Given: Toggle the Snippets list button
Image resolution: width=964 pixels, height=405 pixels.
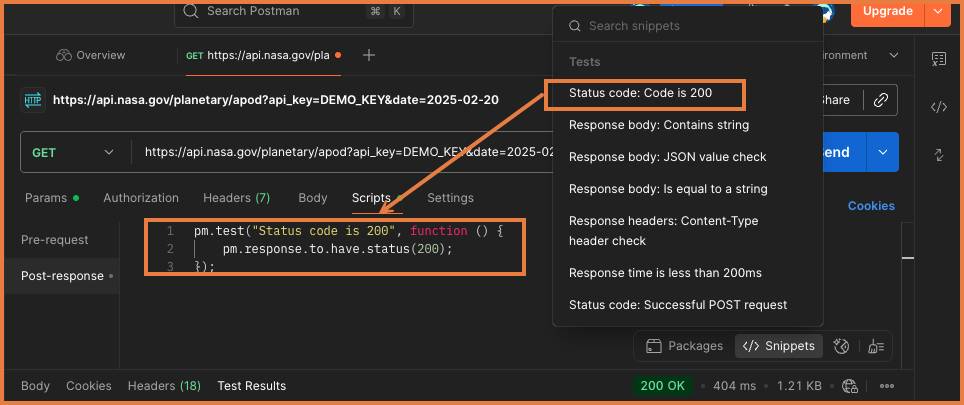Looking at the screenshot, I should tap(778, 346).
